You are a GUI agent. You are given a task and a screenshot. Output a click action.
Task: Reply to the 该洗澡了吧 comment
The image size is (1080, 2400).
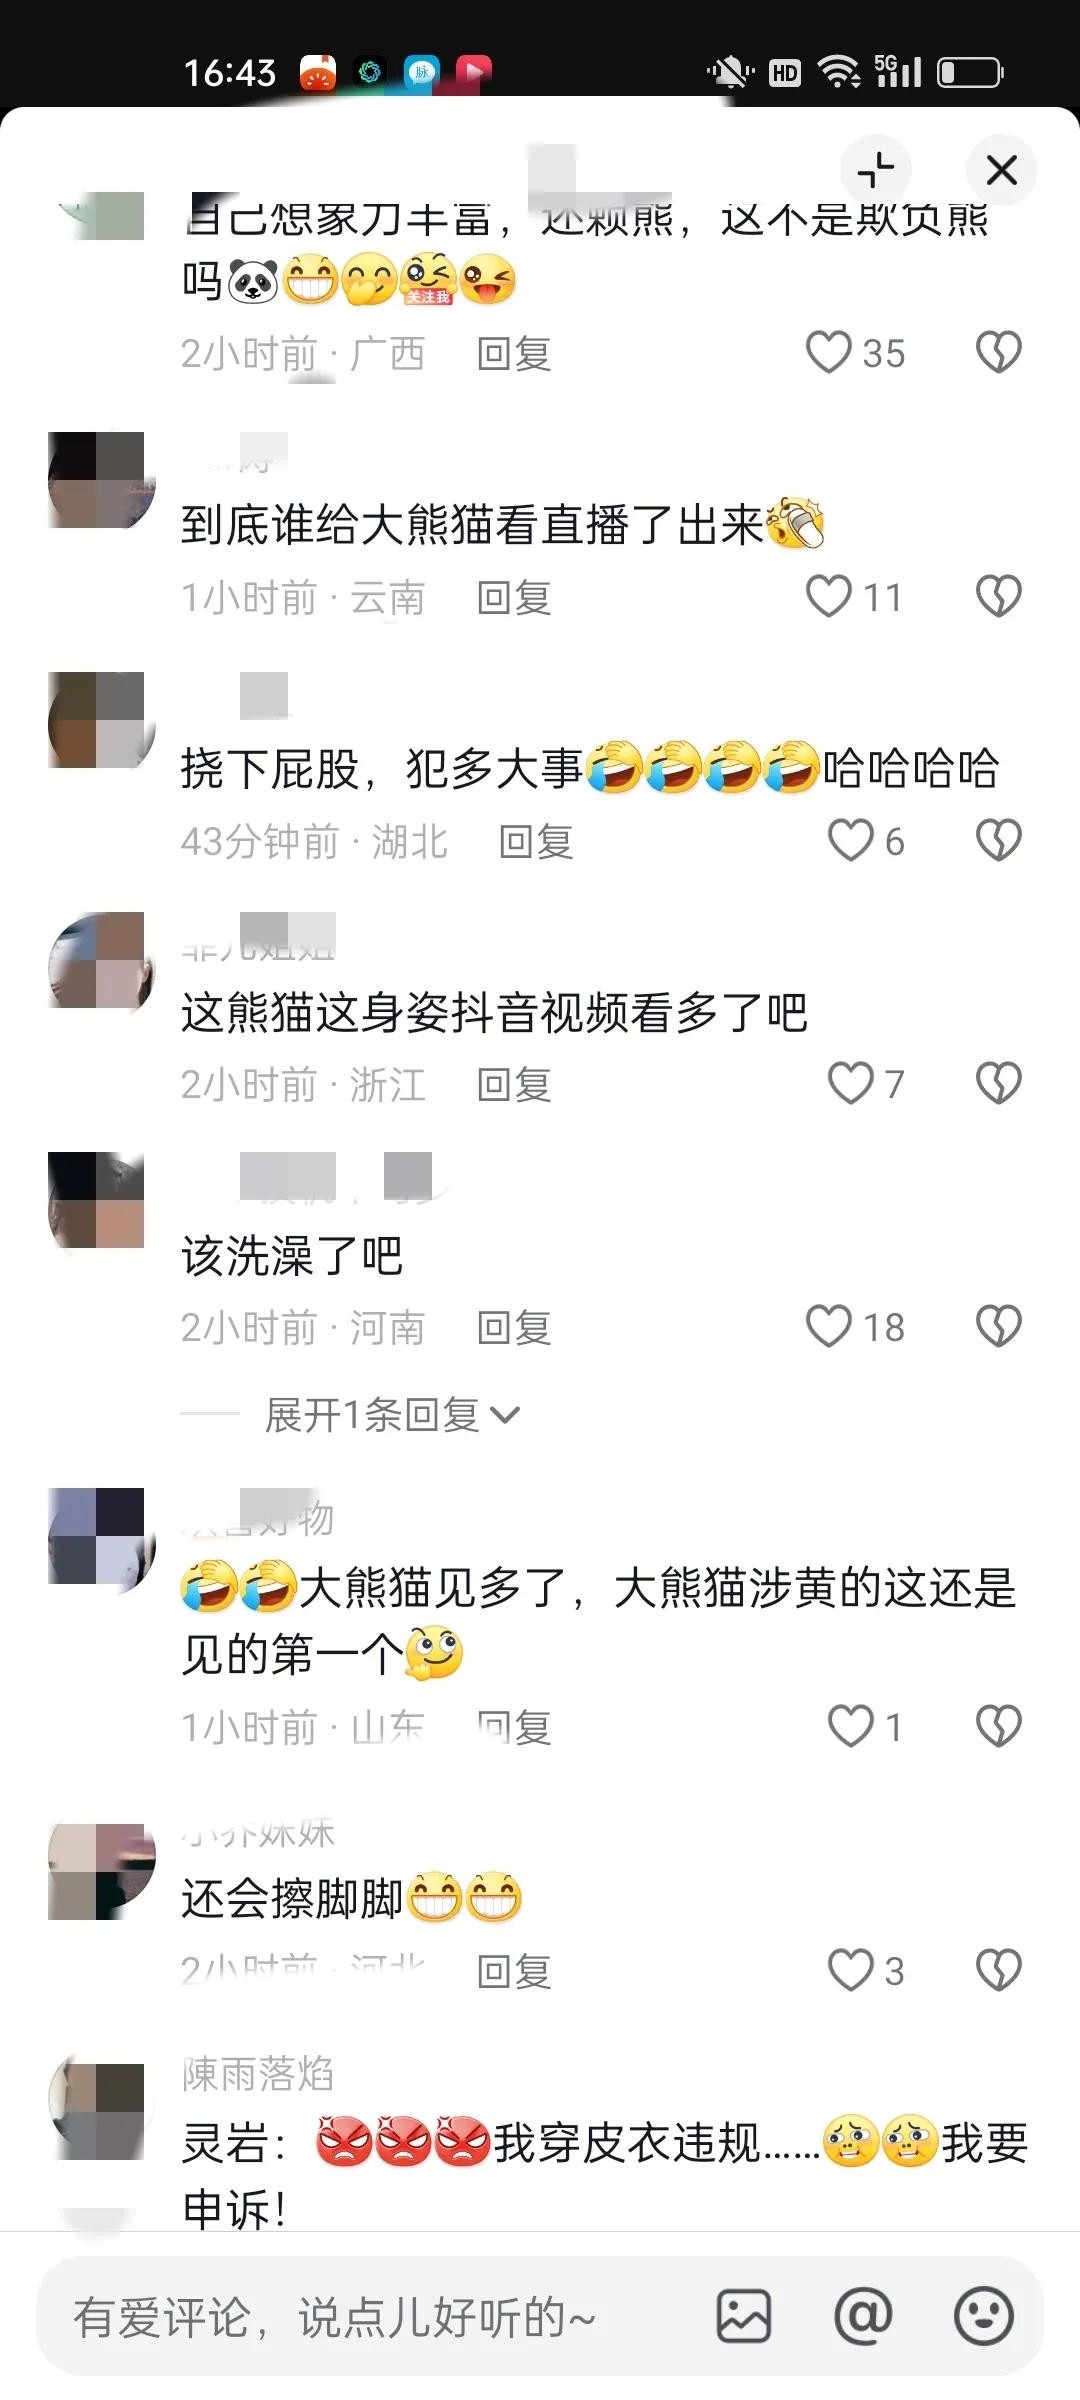(x=514, y=1328)
